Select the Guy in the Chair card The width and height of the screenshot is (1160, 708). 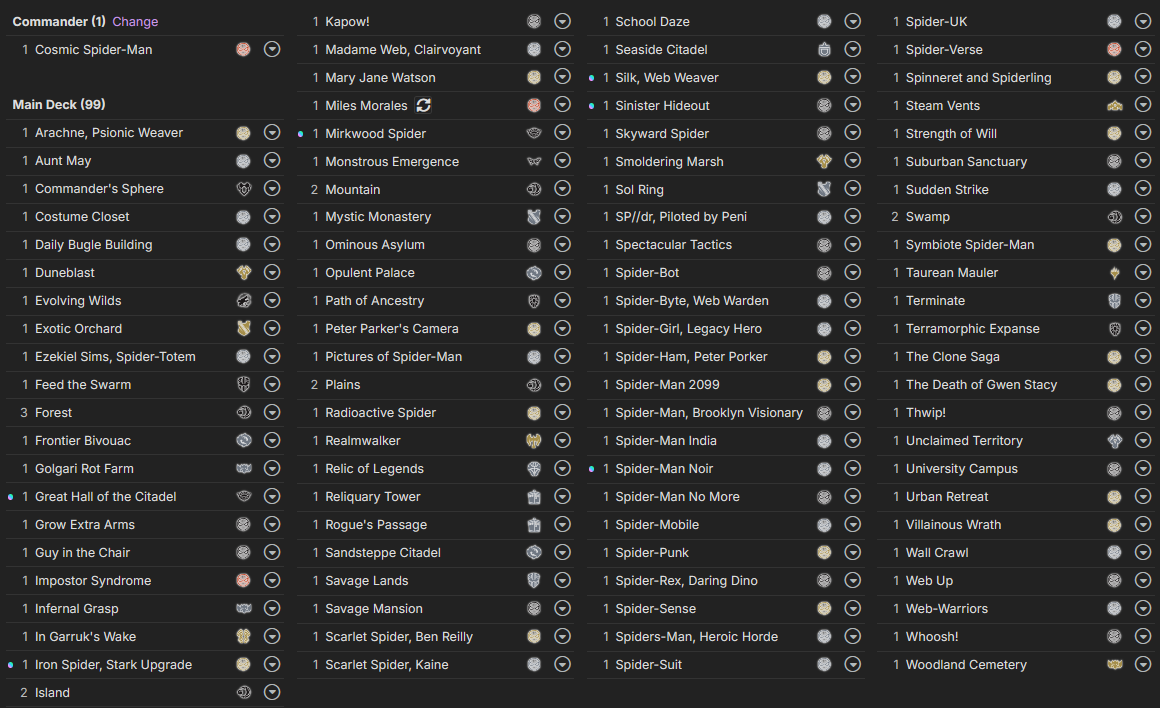click(x=82, y=553)
